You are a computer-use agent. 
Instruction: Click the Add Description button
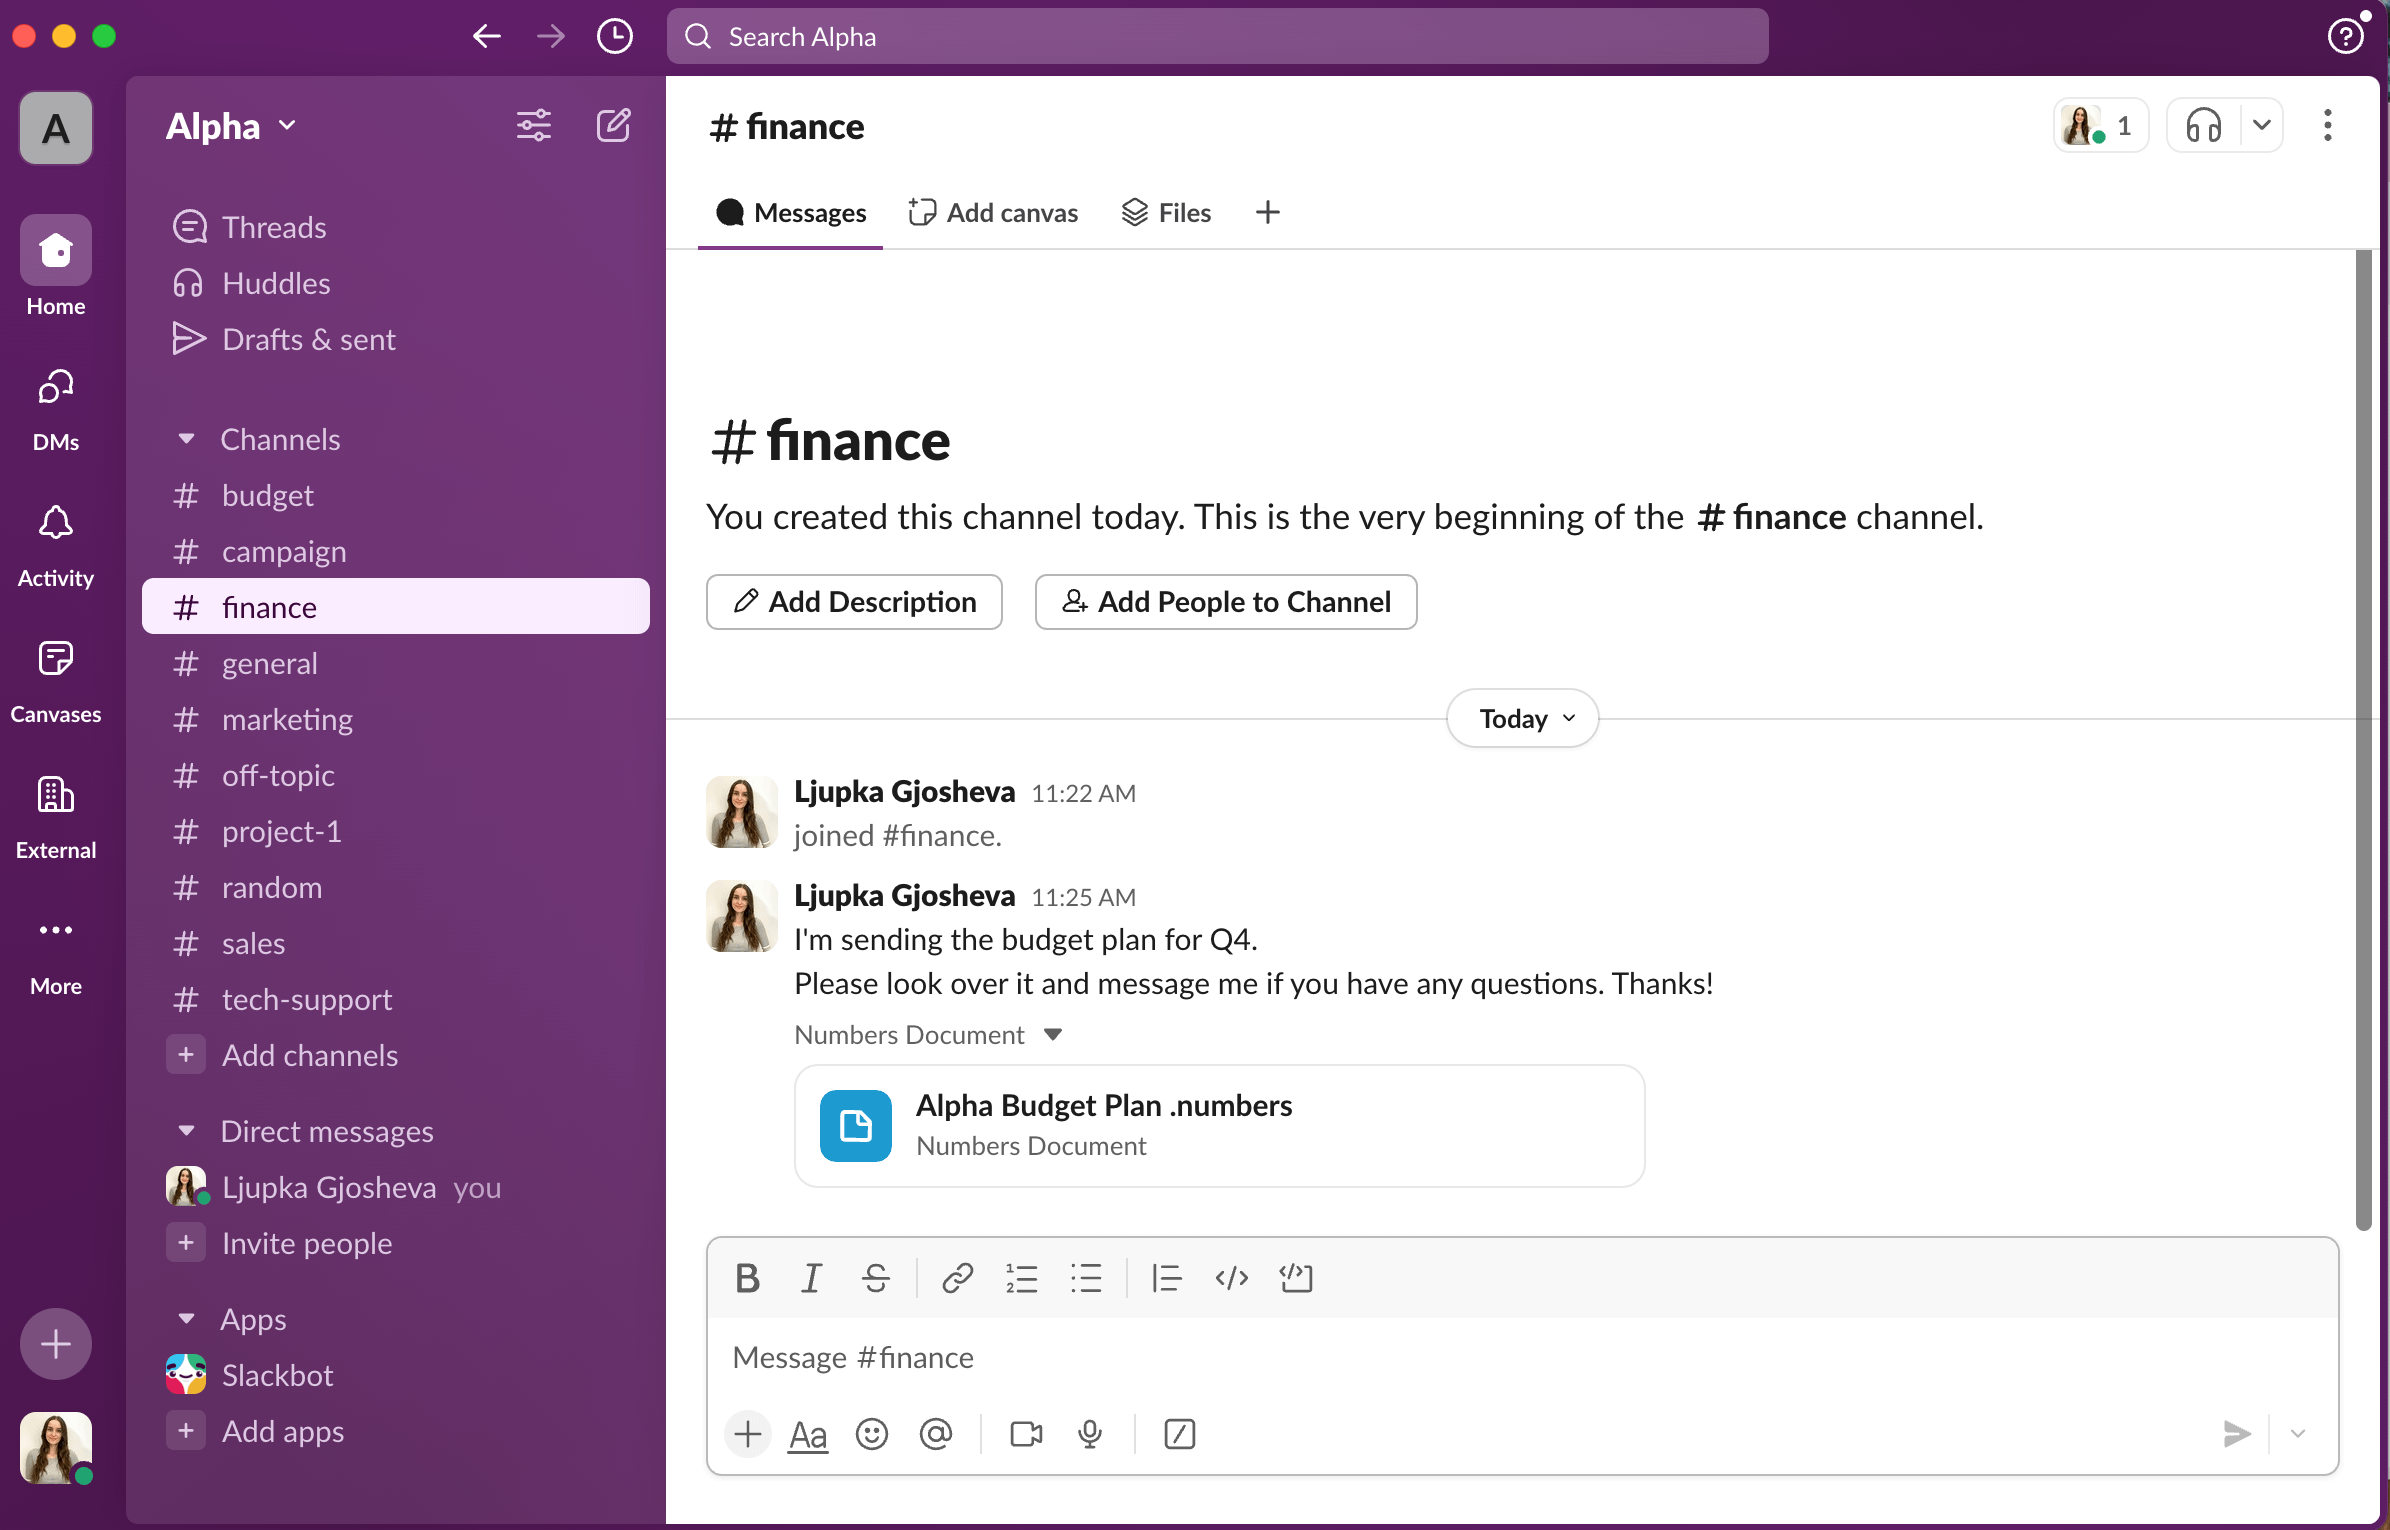tap(854, 602)
